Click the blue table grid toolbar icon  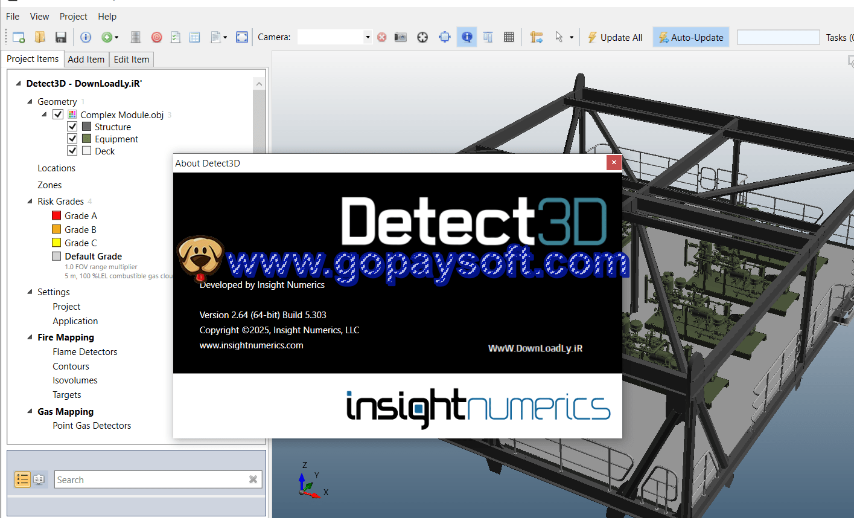194,37
